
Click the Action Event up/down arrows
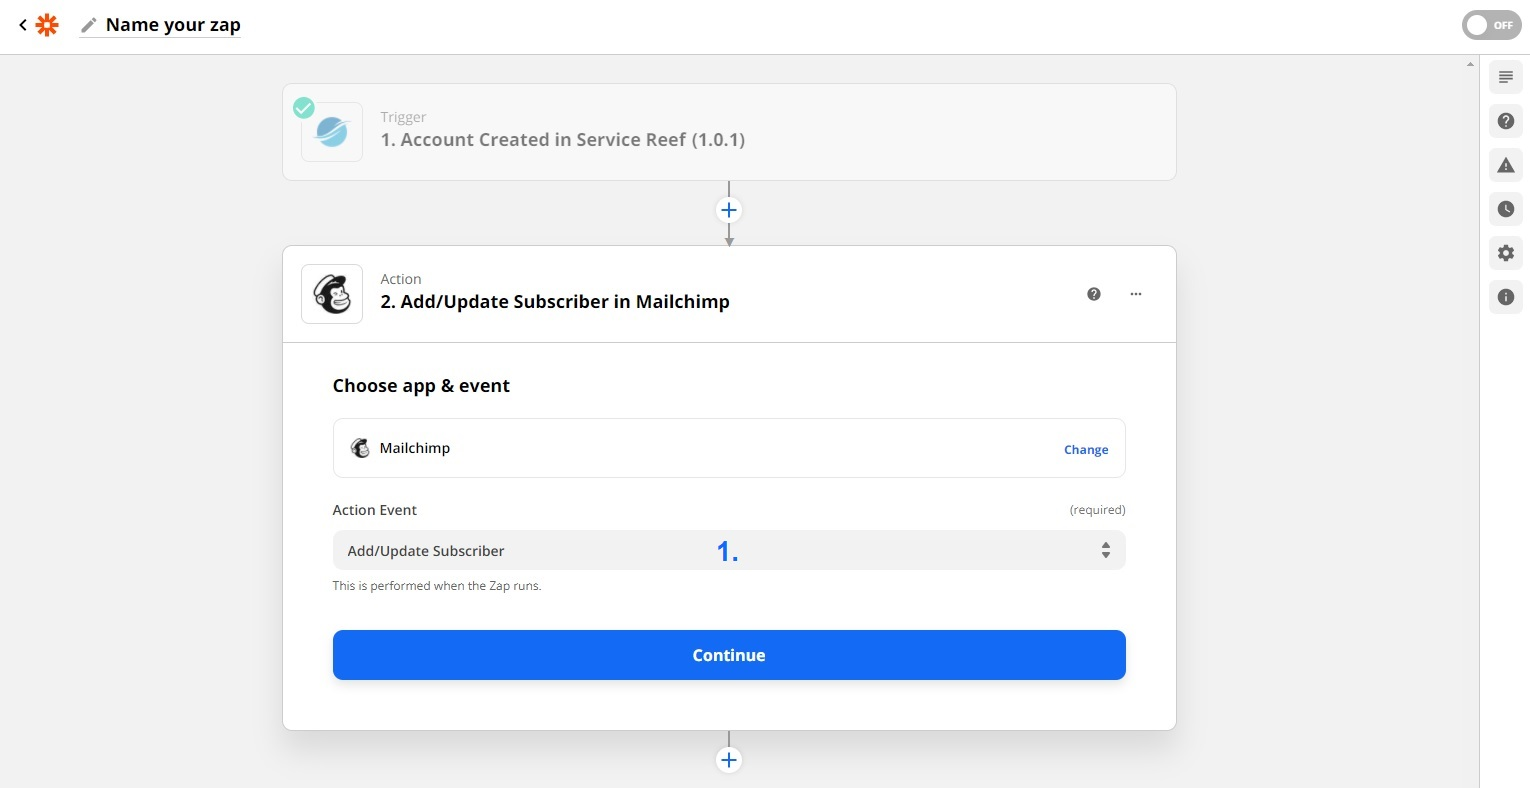tap(1106, 550)
